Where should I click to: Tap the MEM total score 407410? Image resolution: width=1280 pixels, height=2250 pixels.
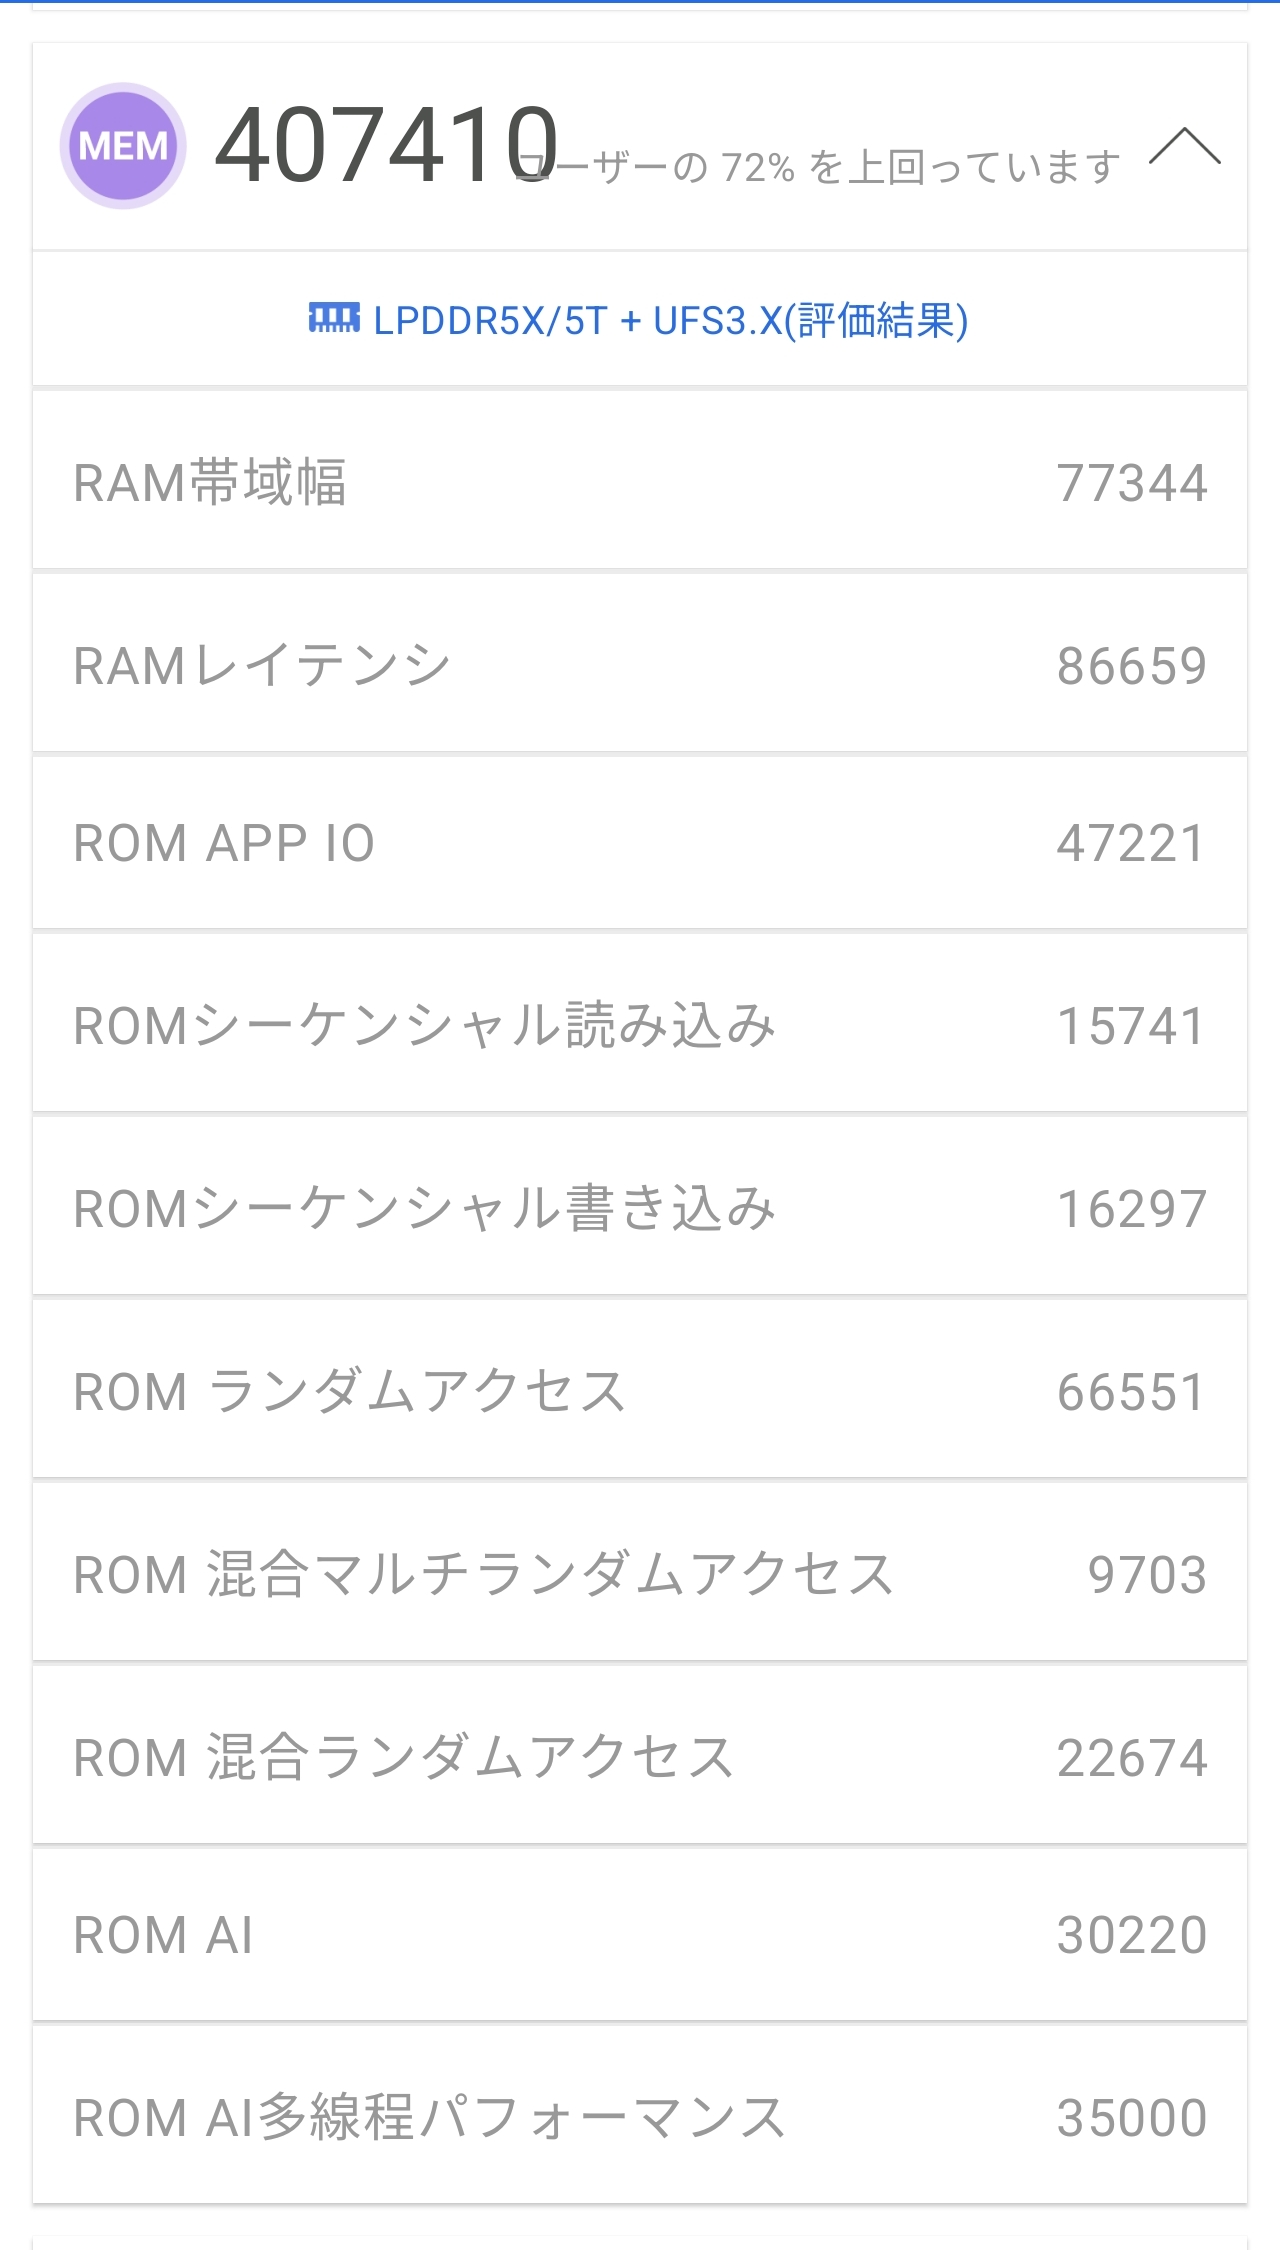386,146
